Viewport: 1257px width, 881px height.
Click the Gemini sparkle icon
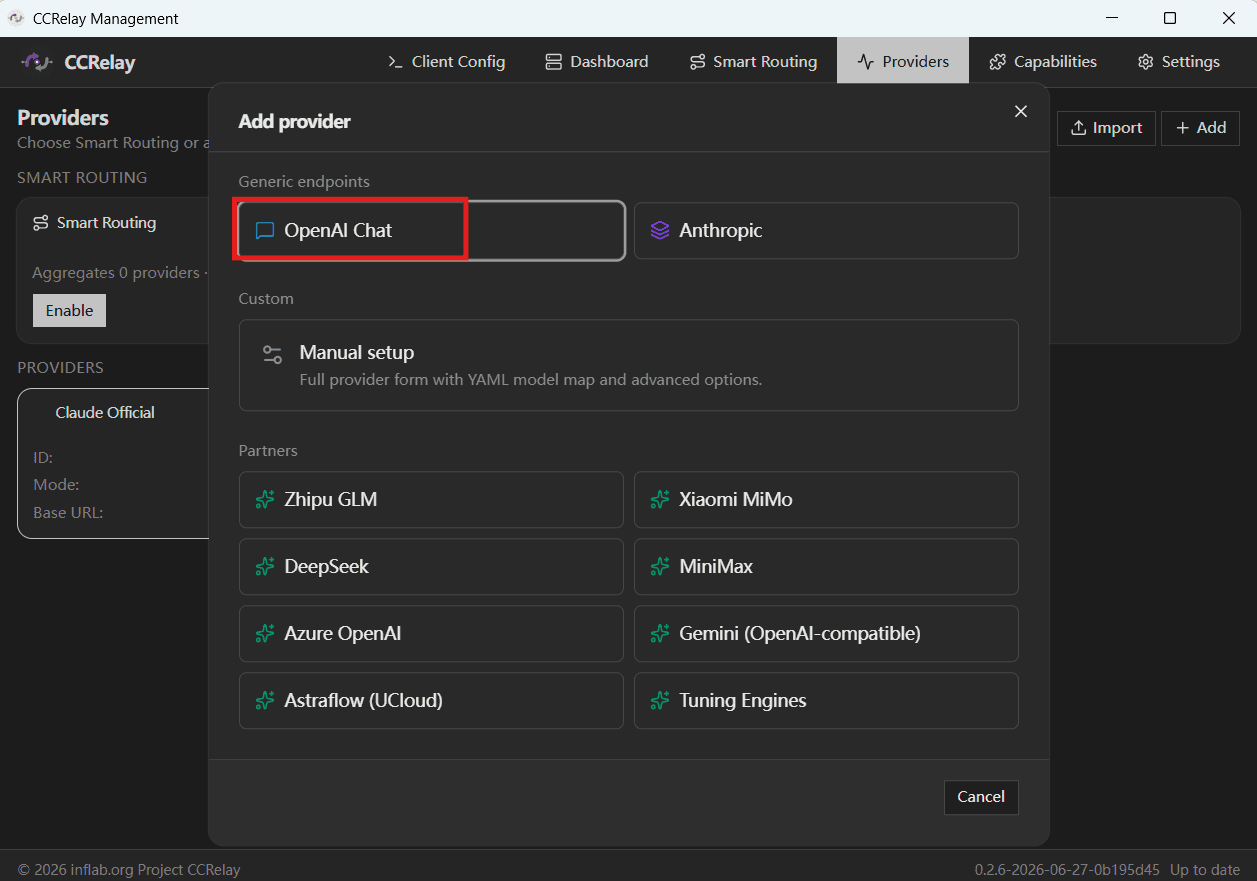click(660, 634)
